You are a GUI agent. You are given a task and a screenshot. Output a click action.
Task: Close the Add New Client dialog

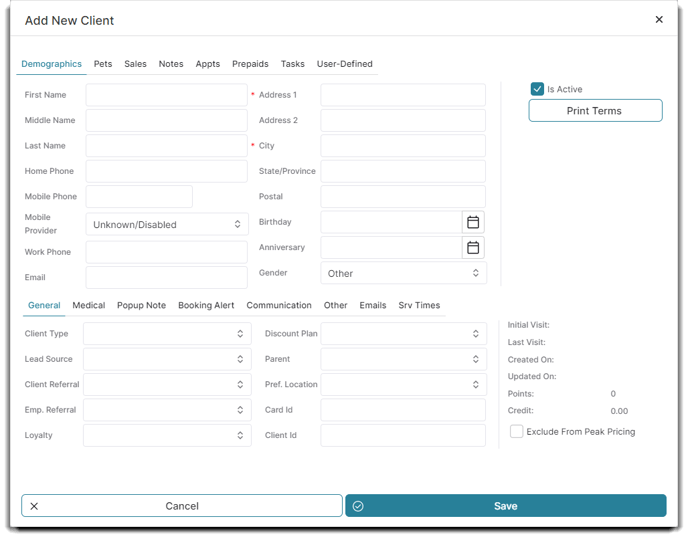click(x=659, y=19)
